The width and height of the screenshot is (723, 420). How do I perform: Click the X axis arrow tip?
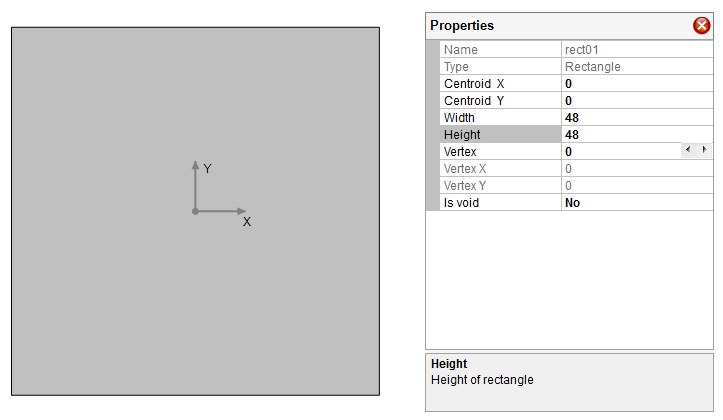[x=242, y=211]
